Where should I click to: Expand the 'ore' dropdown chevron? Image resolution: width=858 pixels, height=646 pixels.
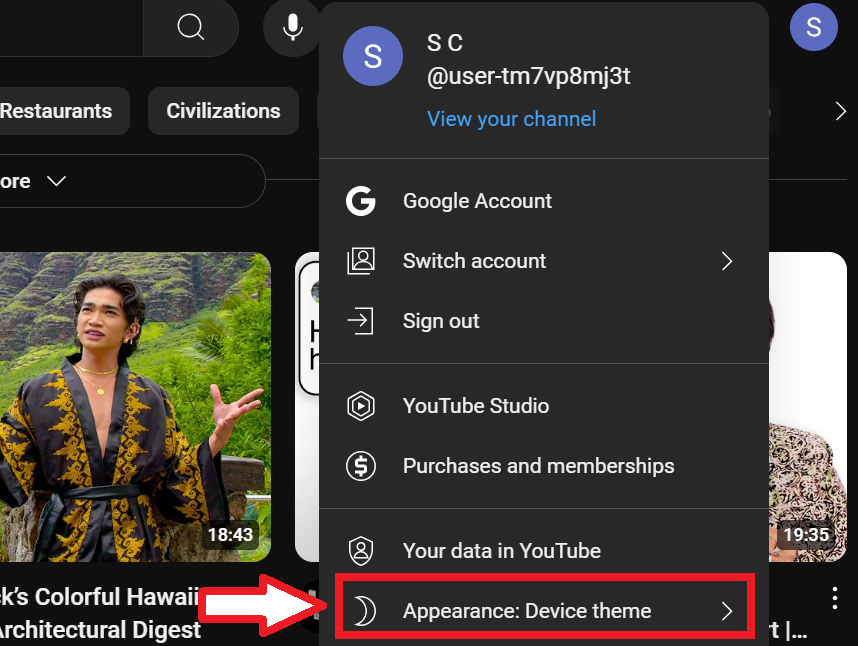[56, 181]
